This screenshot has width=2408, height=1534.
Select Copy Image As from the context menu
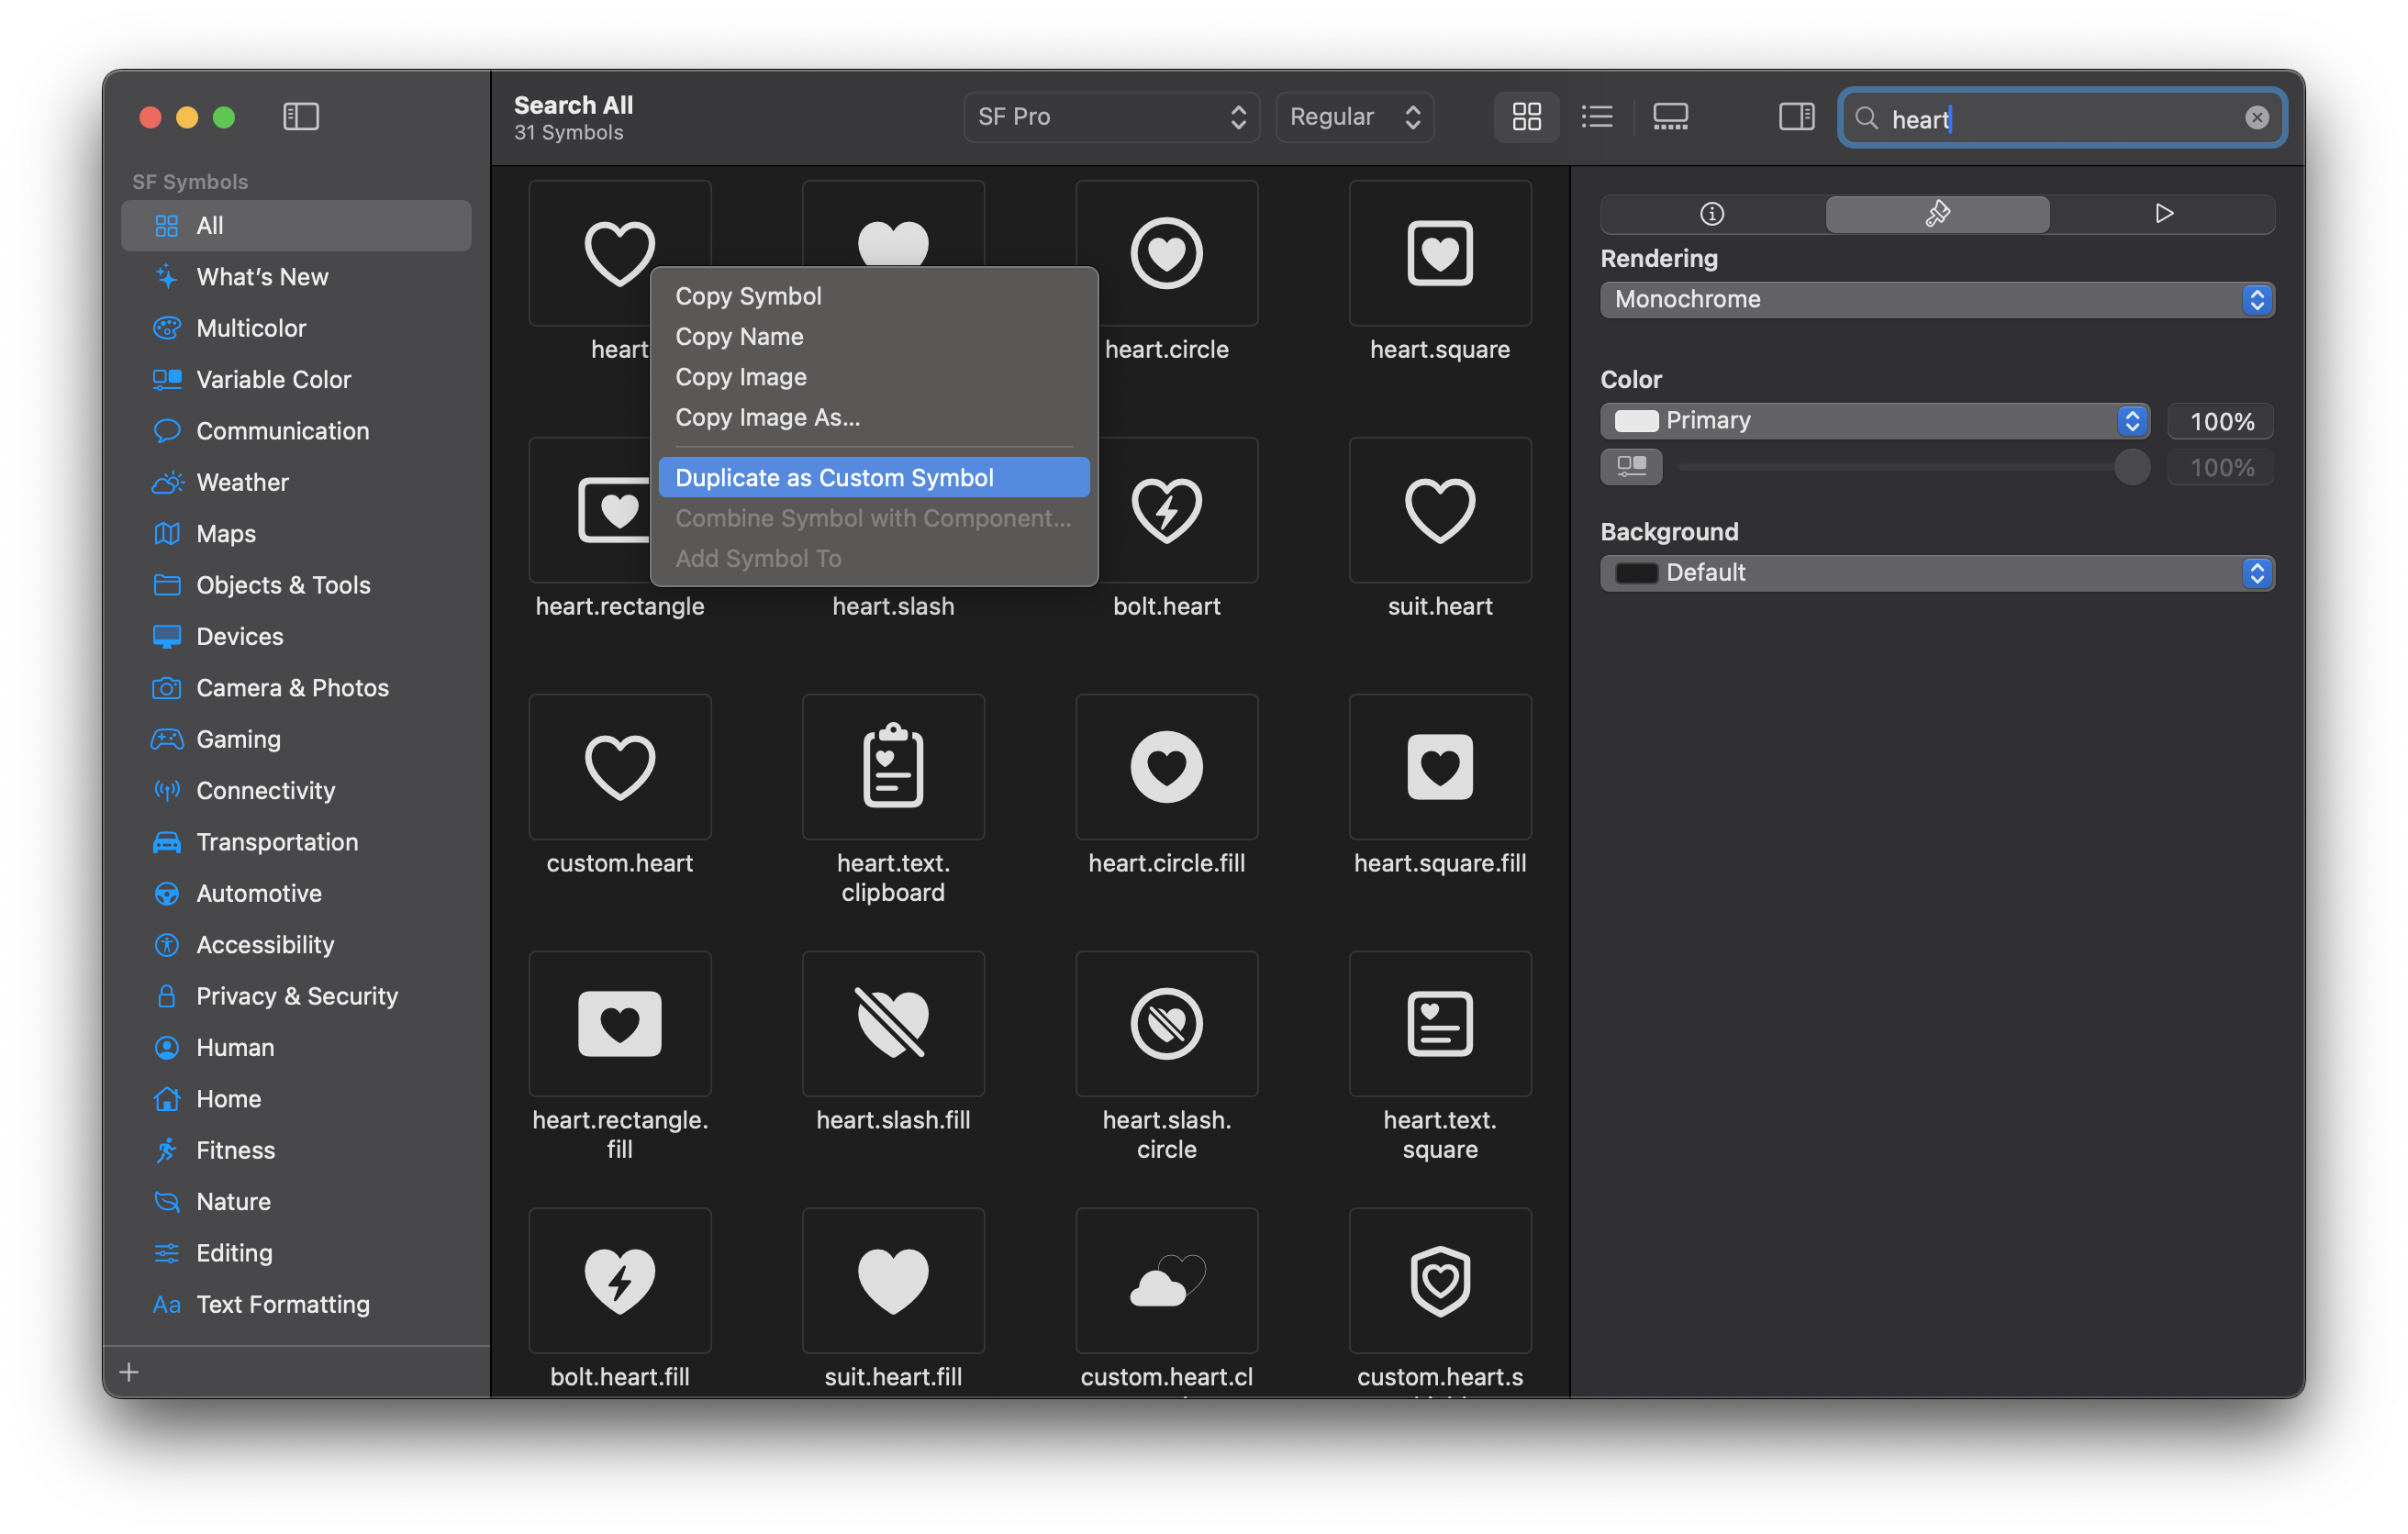(x=767, y=418)
